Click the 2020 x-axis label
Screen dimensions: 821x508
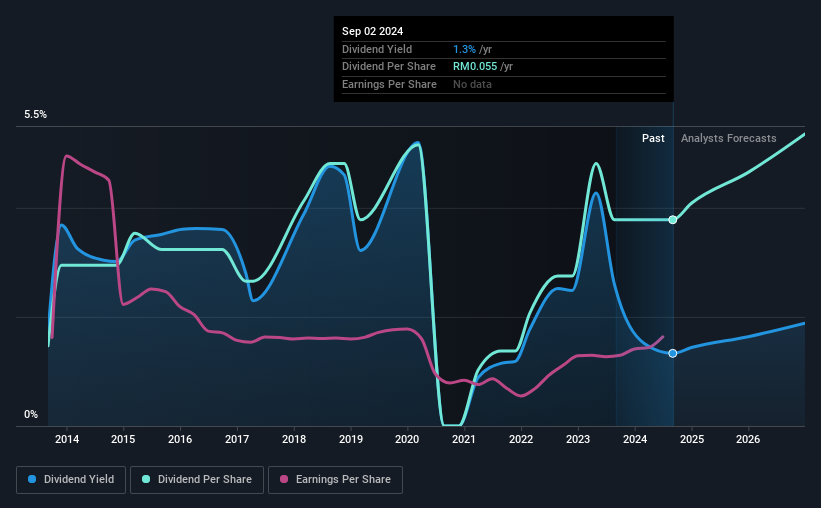click(407, 439)
